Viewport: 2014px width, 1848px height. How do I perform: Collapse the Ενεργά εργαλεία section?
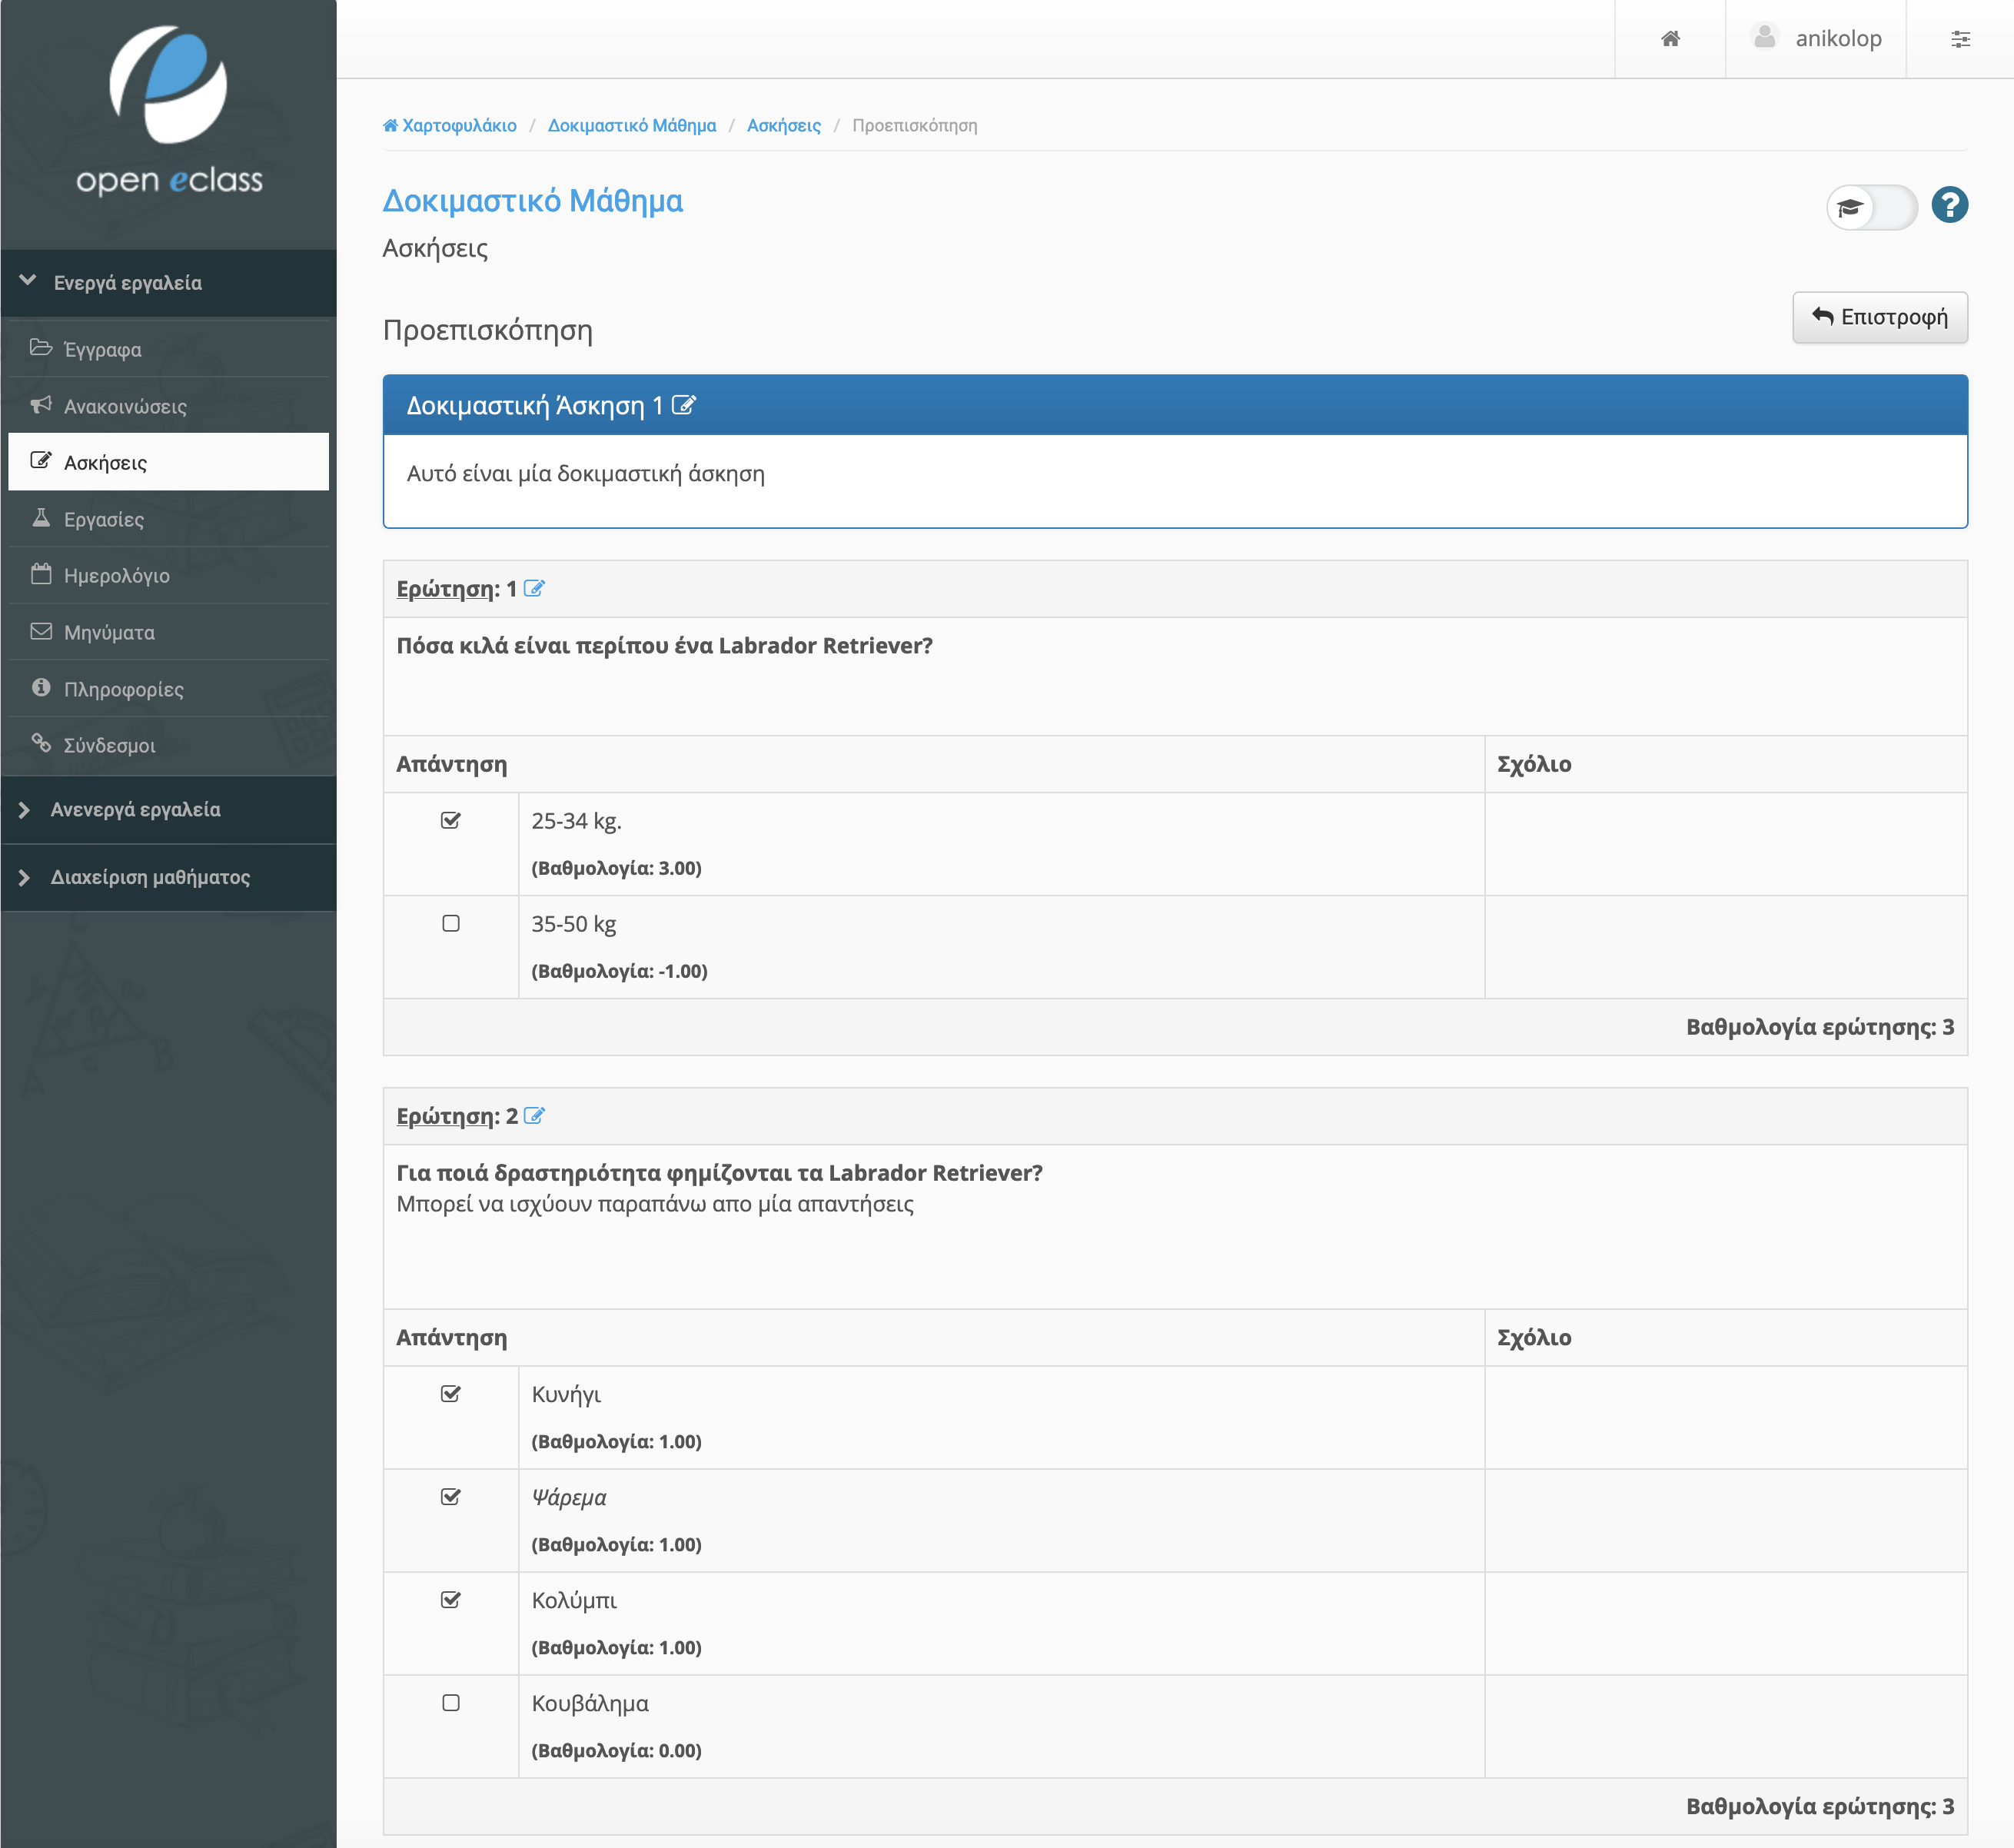coord(168,283)
